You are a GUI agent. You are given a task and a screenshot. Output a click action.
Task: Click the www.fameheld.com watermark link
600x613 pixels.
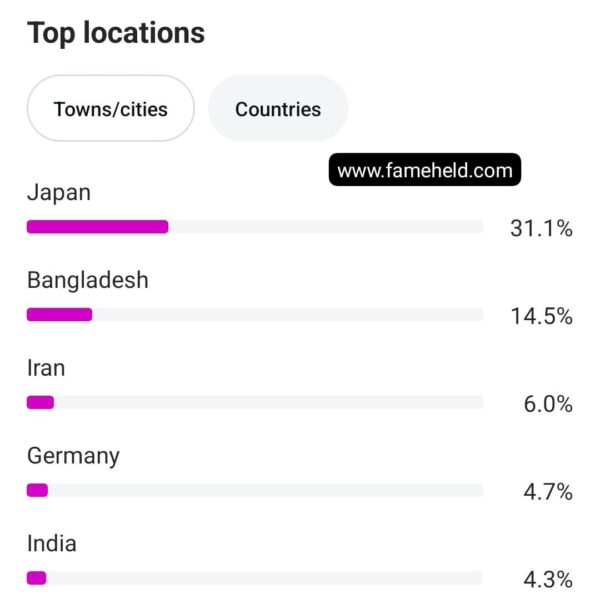pyautogui.click(x=425, y=171)
